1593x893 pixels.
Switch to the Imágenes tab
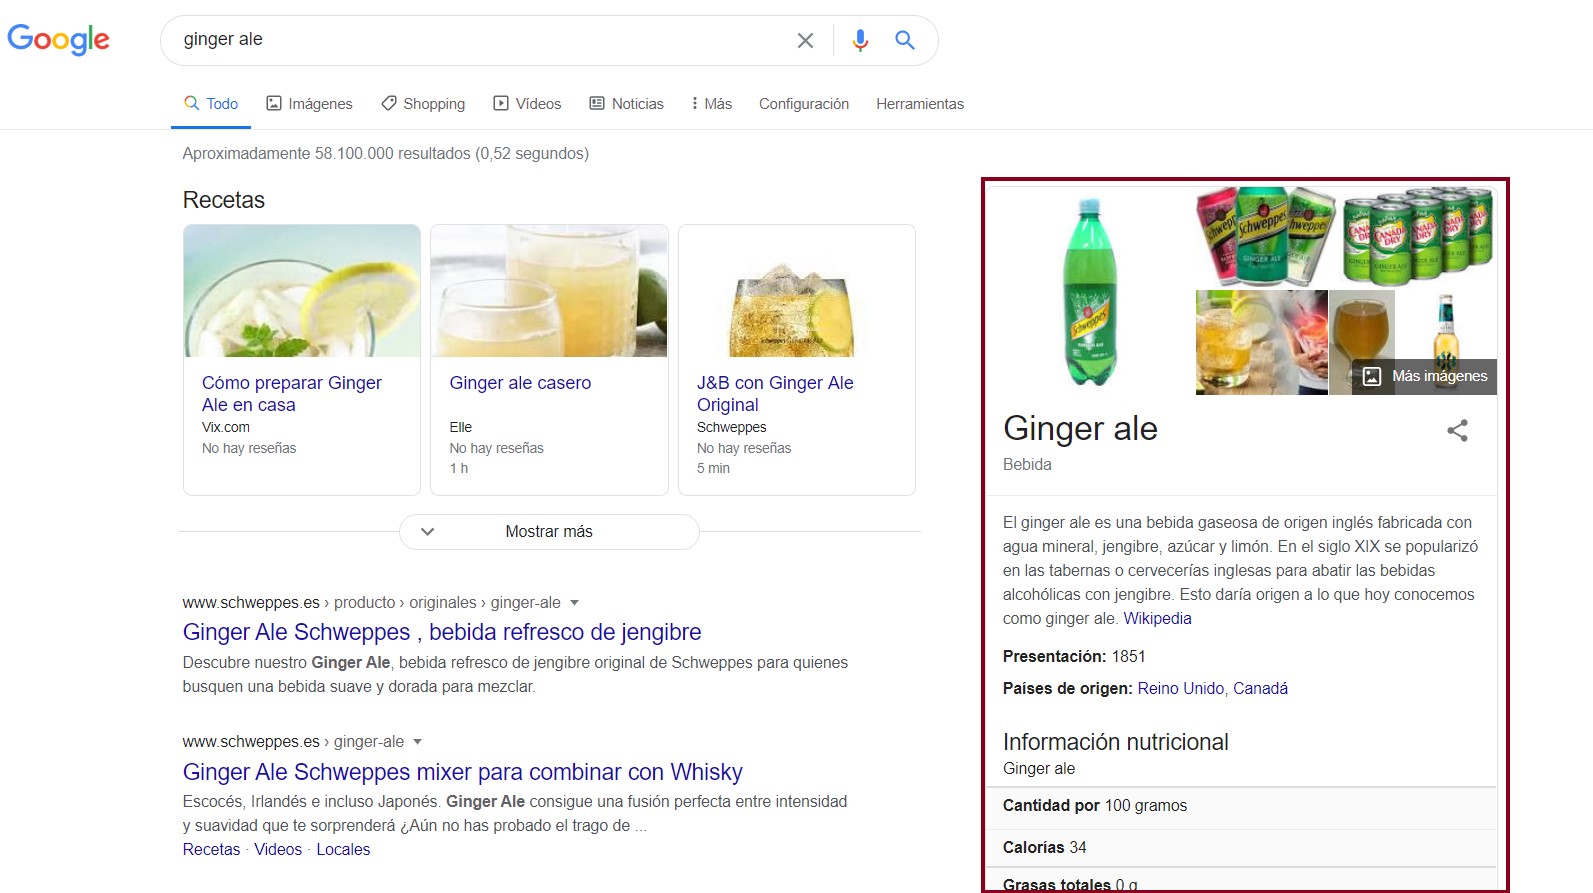(x=309, y=104)
